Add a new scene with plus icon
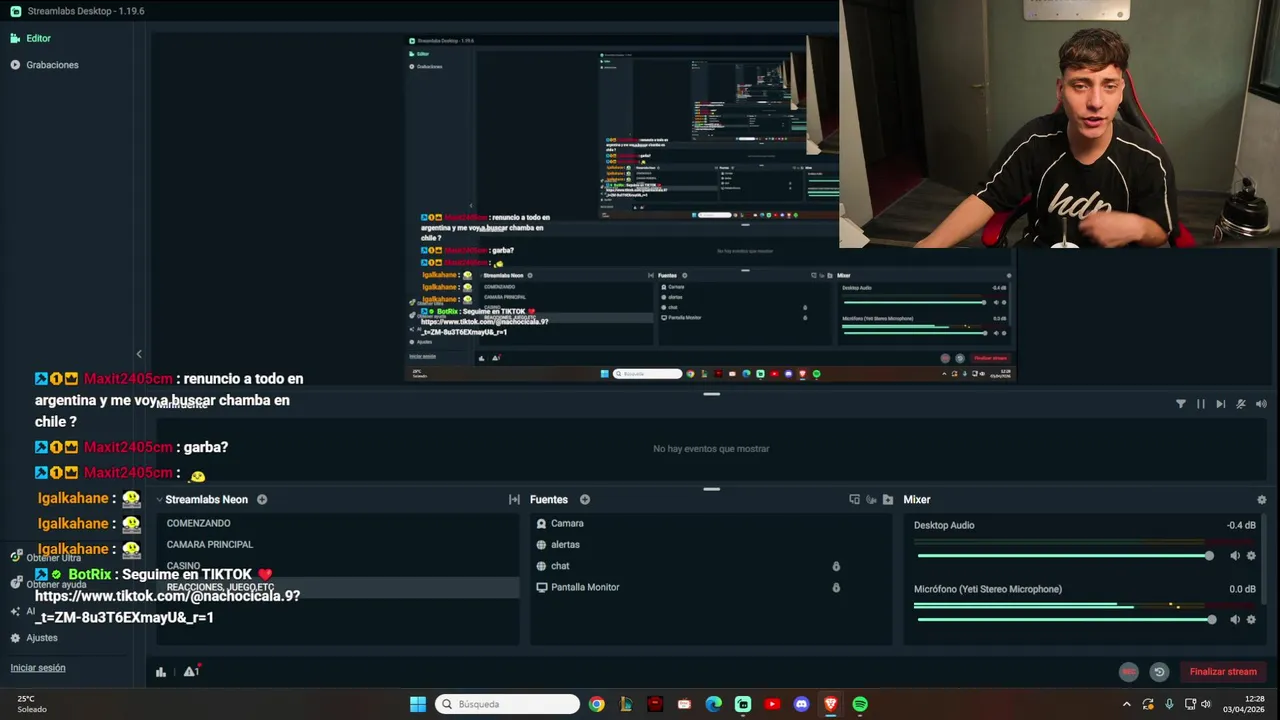The height and width of the screenshot is (720, 1280). [x=262, y=500]
